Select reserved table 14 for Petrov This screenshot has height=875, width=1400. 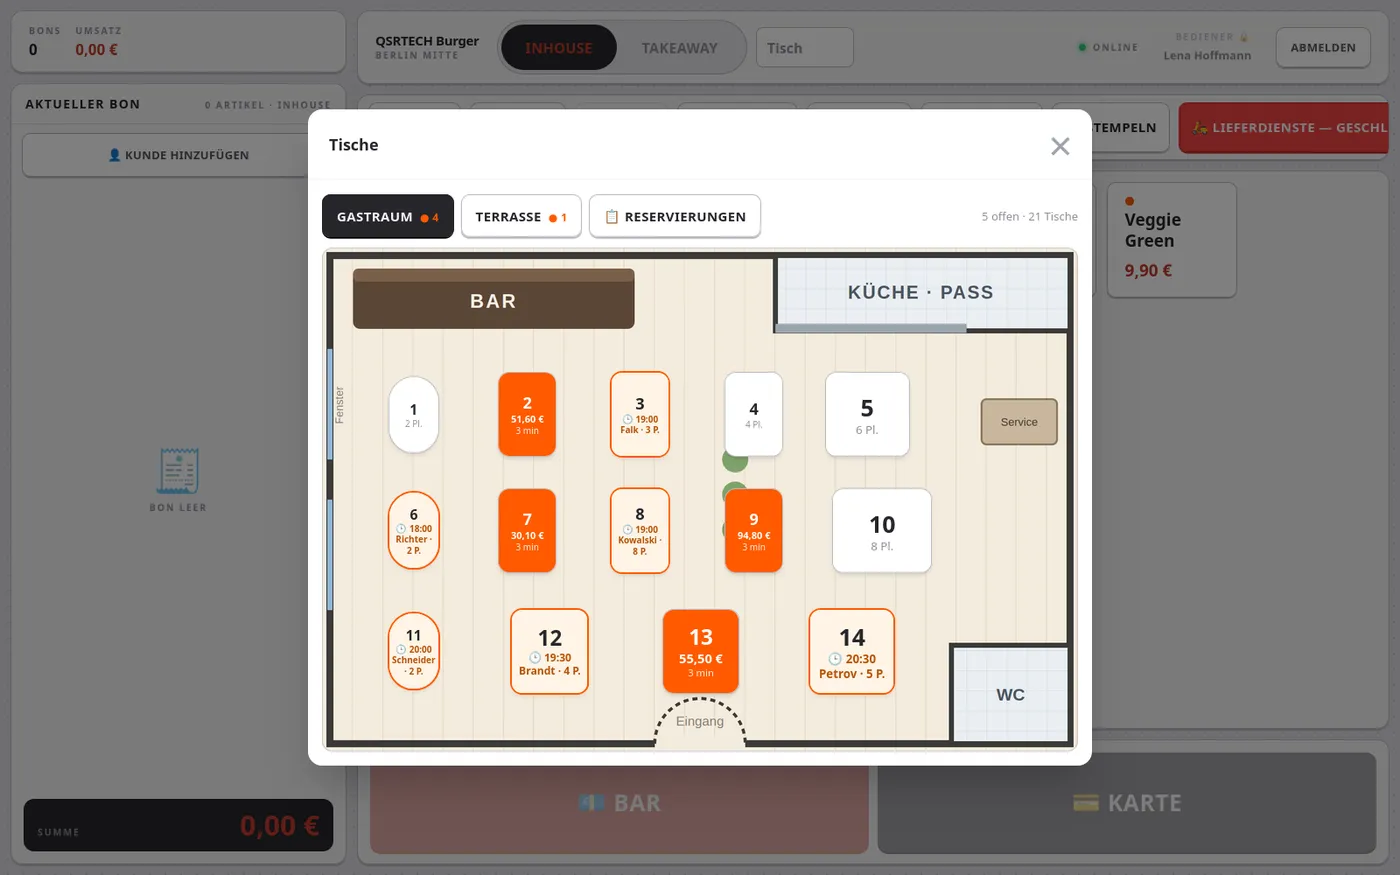pyautogui.click(x=852, y=651)
